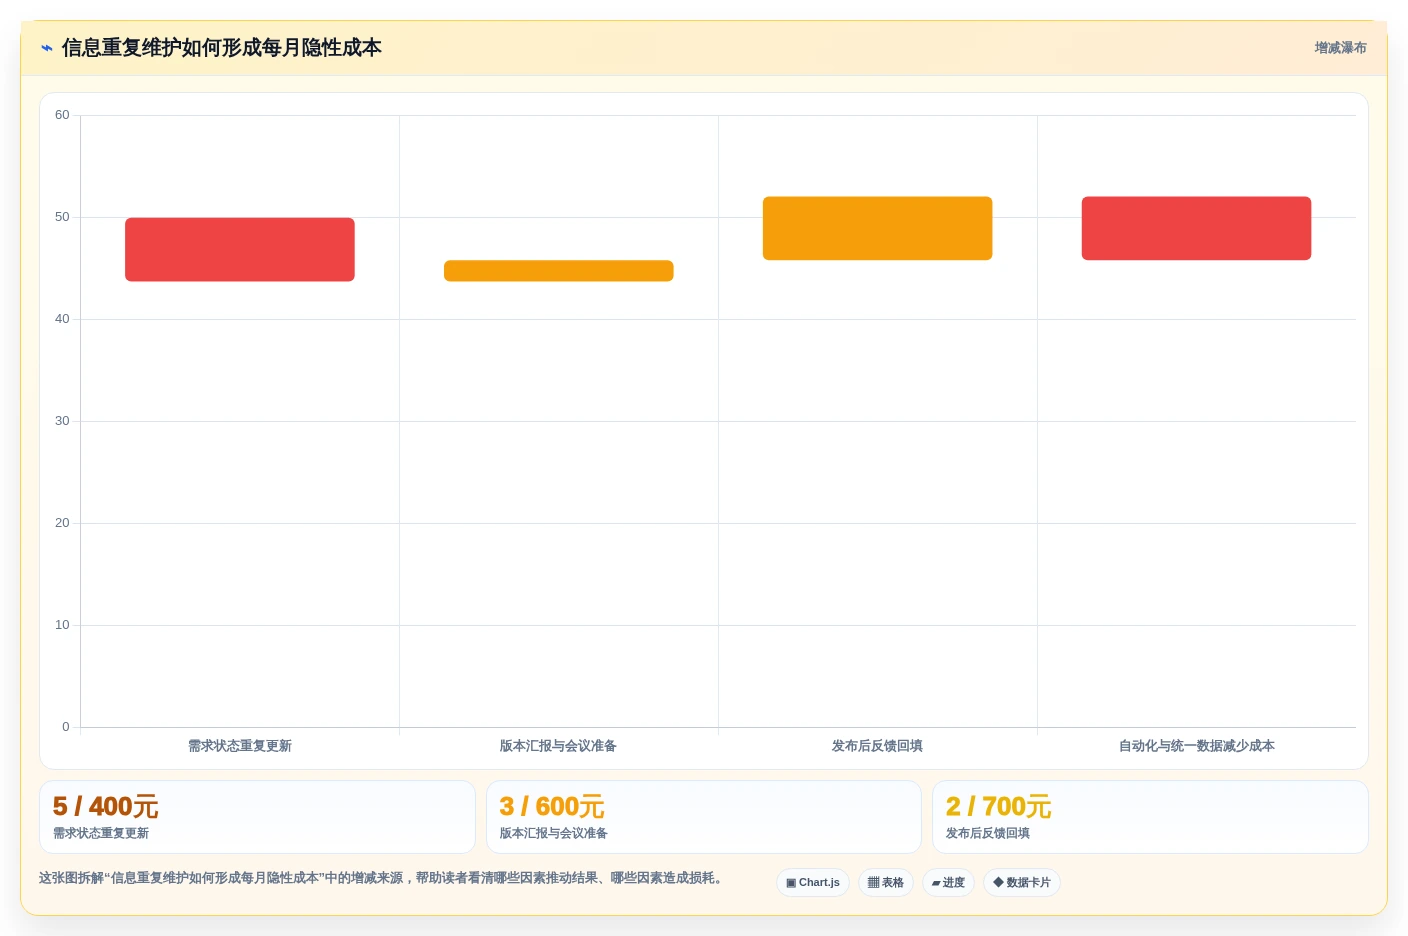The image size is (1408, 936).
Task: Open the 2 / 700元 data card
Action: 1150,817
